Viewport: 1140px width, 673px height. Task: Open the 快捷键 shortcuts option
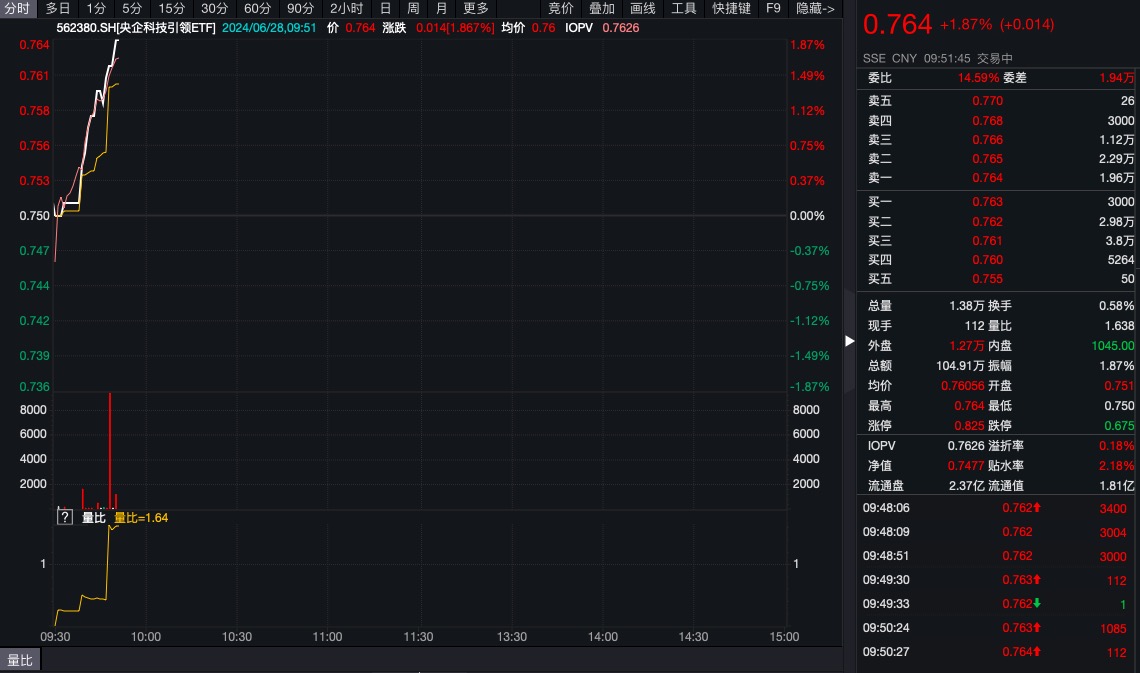point(731,8)
